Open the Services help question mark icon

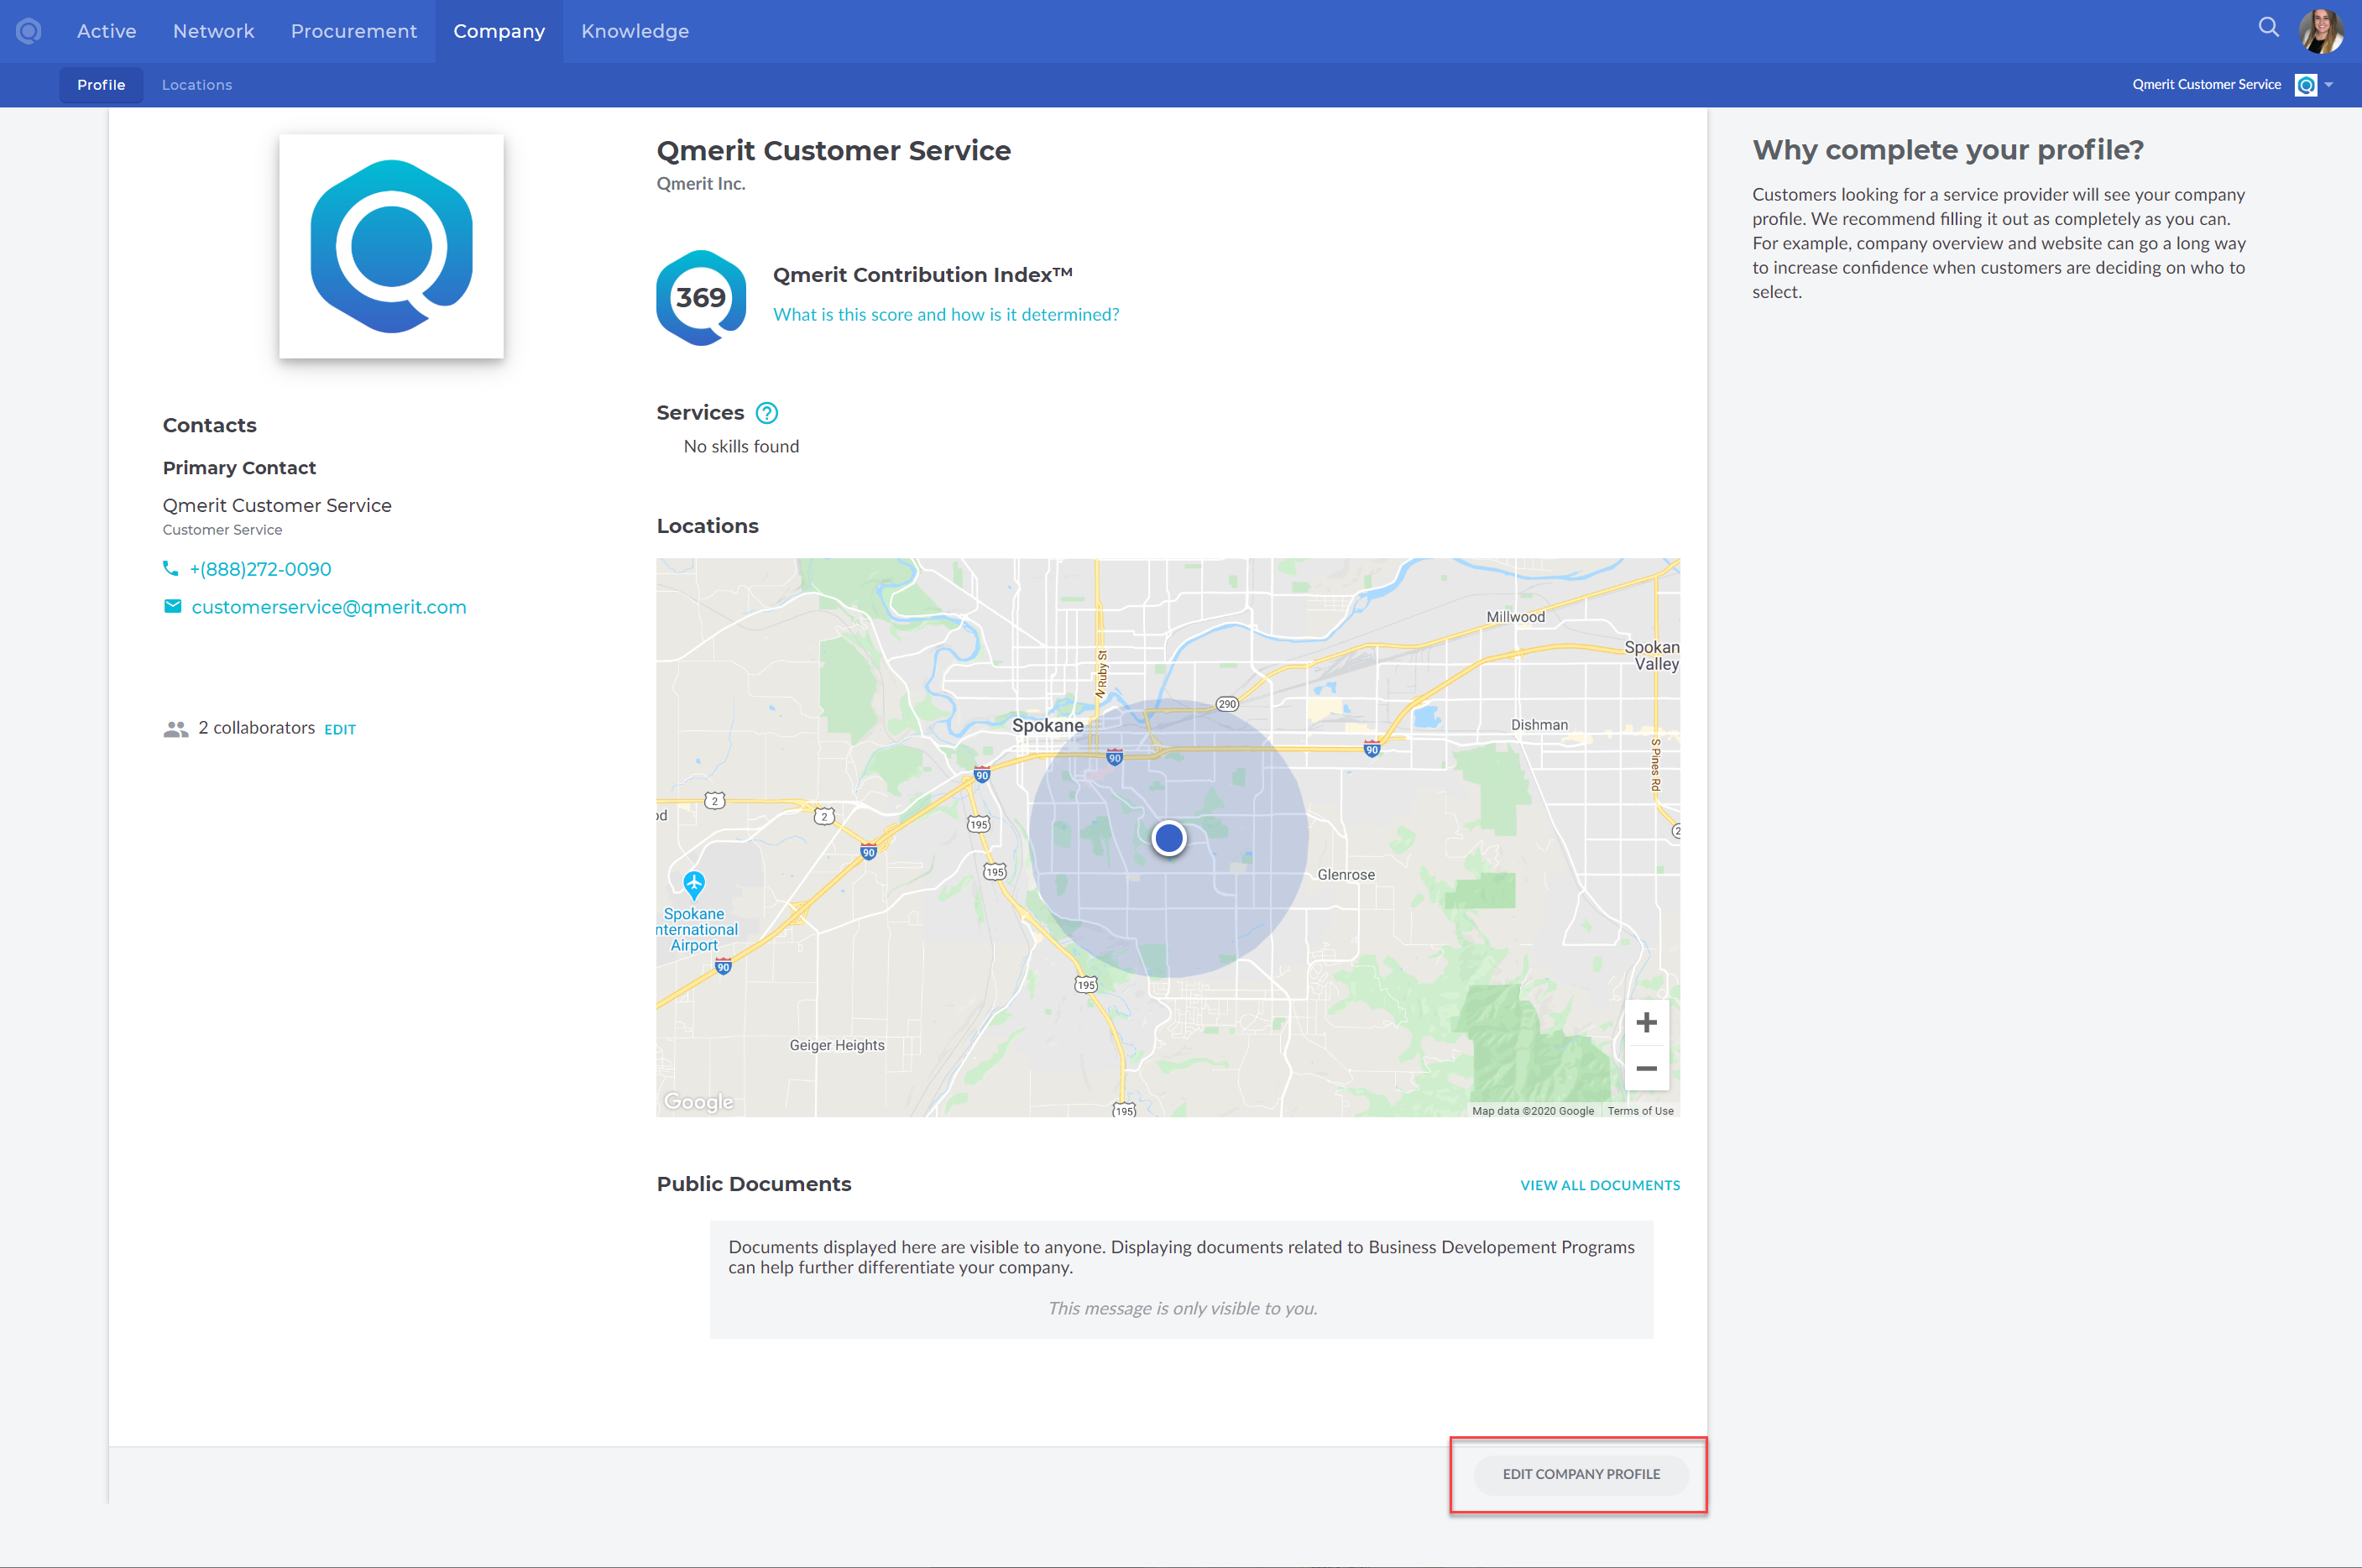pyautogui.click(x=766, y=412)
